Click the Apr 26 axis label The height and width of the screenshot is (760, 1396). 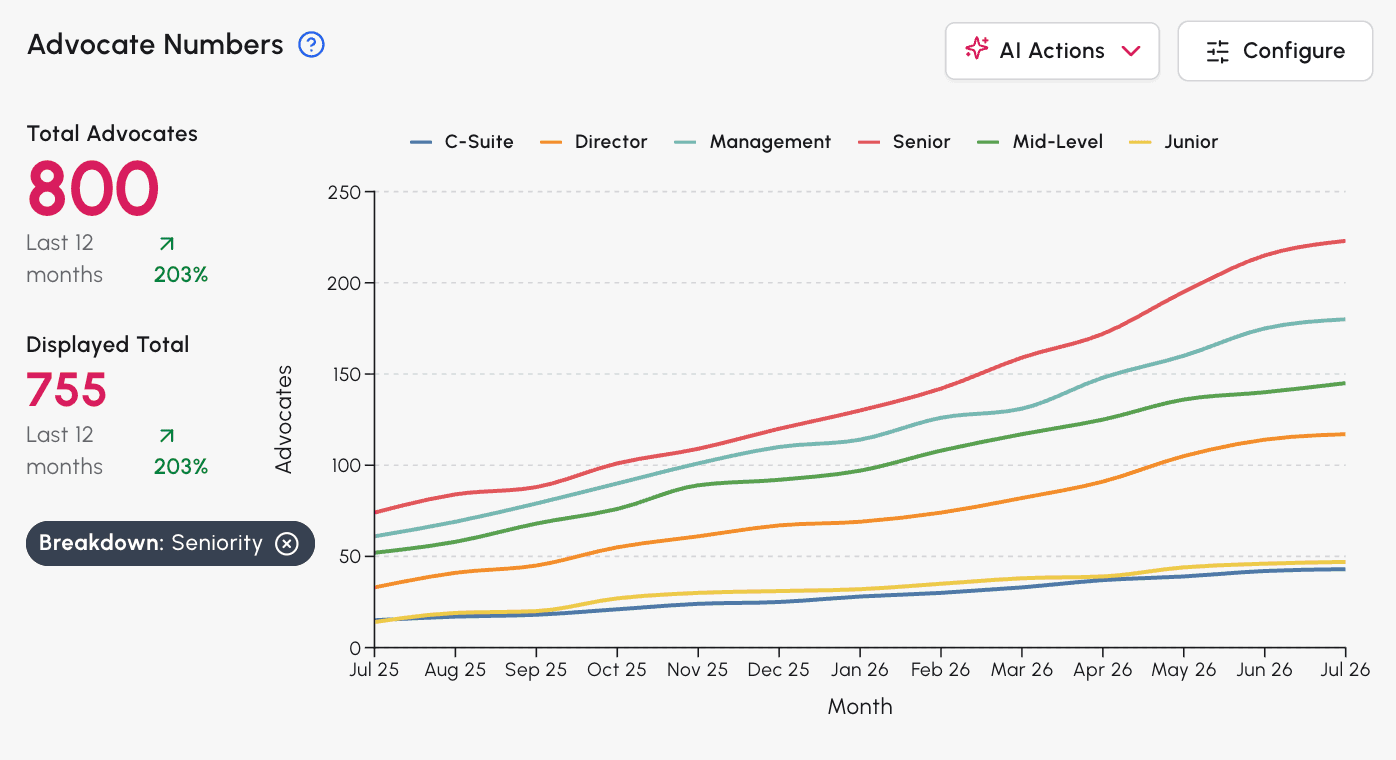(x=1103, y=670)
